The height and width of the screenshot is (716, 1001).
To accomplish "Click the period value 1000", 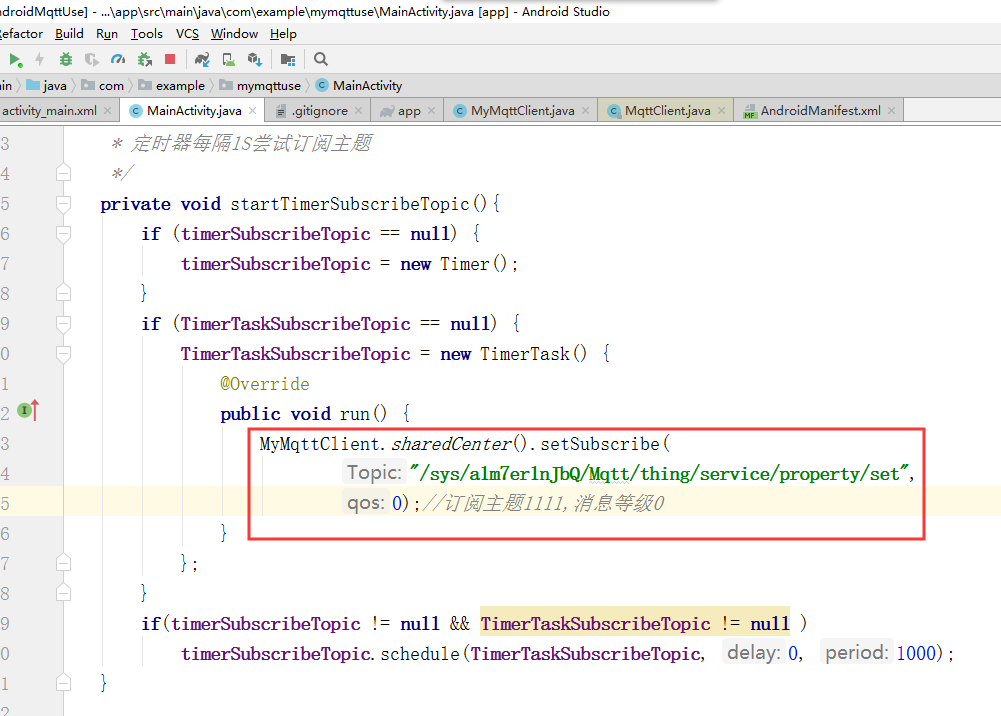I will tap(916, 653).
